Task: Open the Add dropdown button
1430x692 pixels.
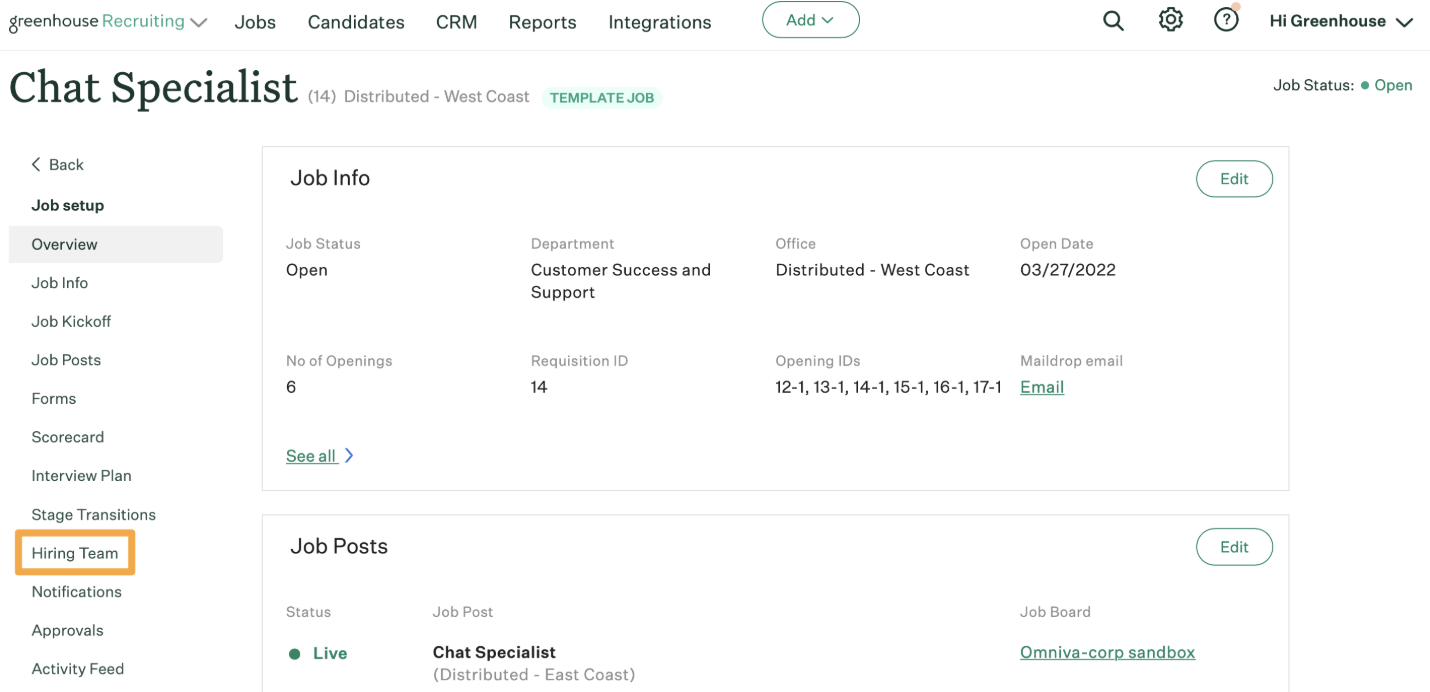Action: [810, 20]
